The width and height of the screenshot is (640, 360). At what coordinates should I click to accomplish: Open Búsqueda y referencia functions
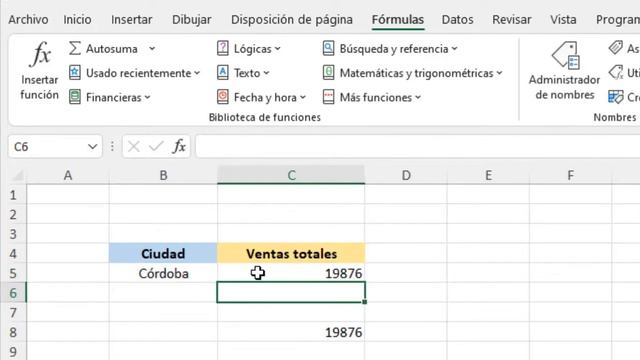(x=390, y=49)
